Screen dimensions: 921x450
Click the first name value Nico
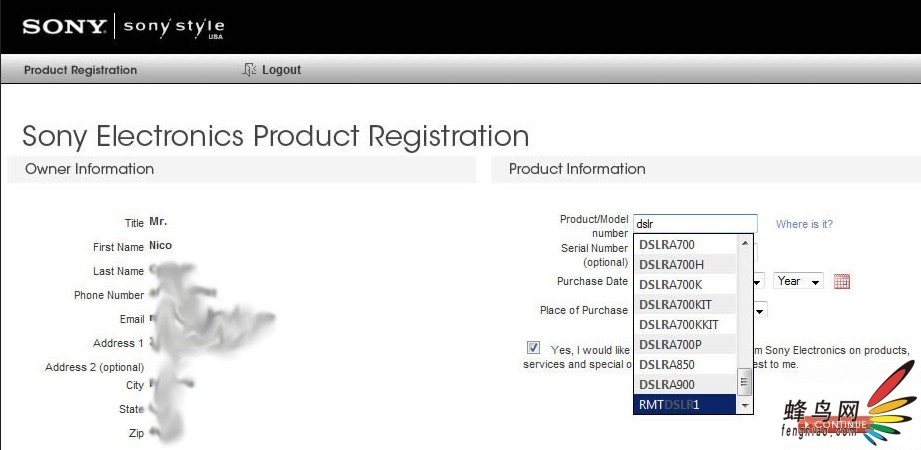160,246
